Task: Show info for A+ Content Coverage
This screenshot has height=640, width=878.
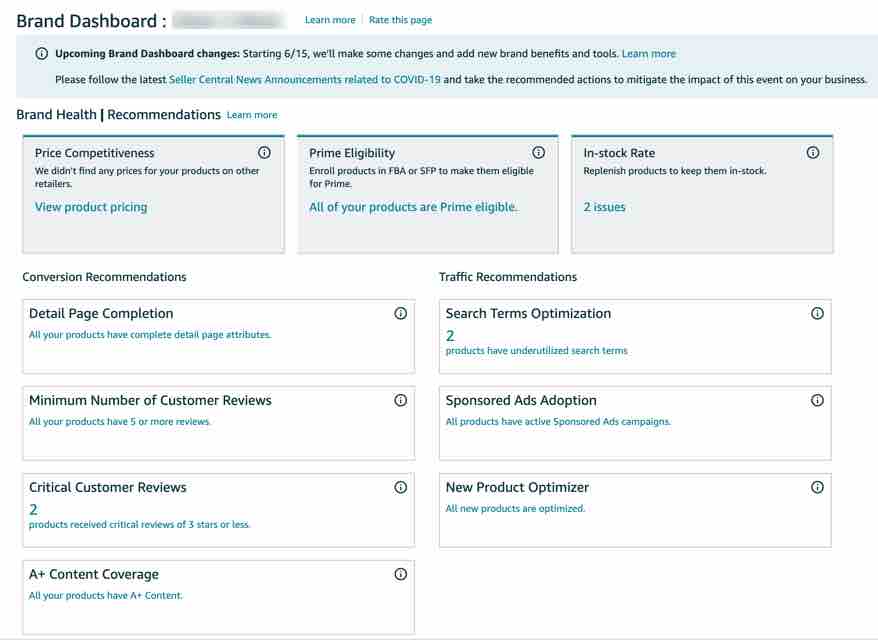Action: tap(401, 575)
